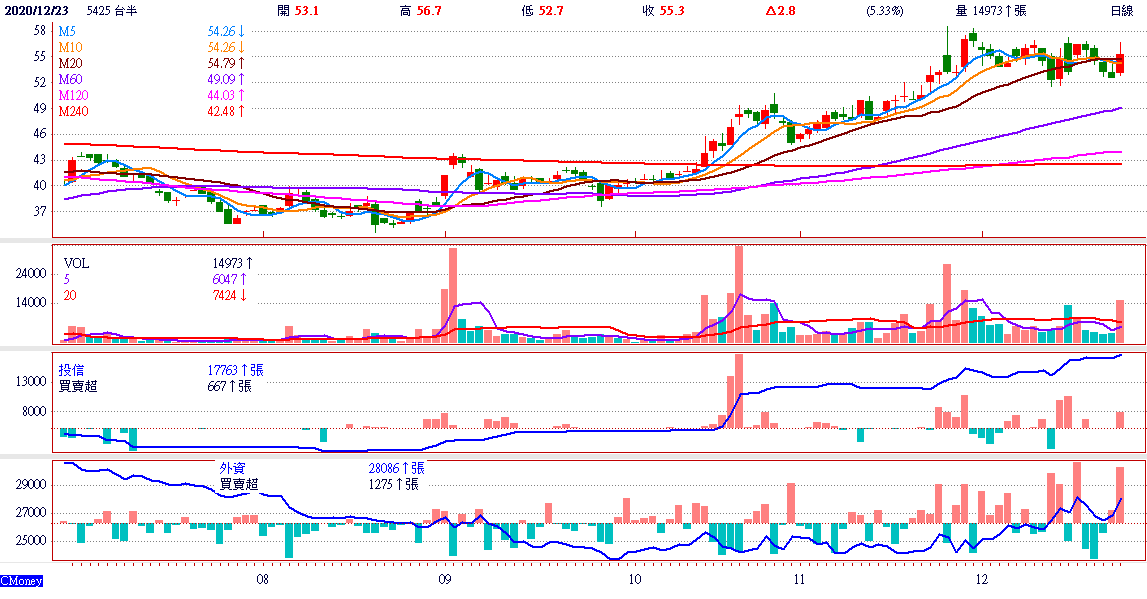The image size is (1147, 599).
Task: Click the M60 moving average legend
Action: 70,79
